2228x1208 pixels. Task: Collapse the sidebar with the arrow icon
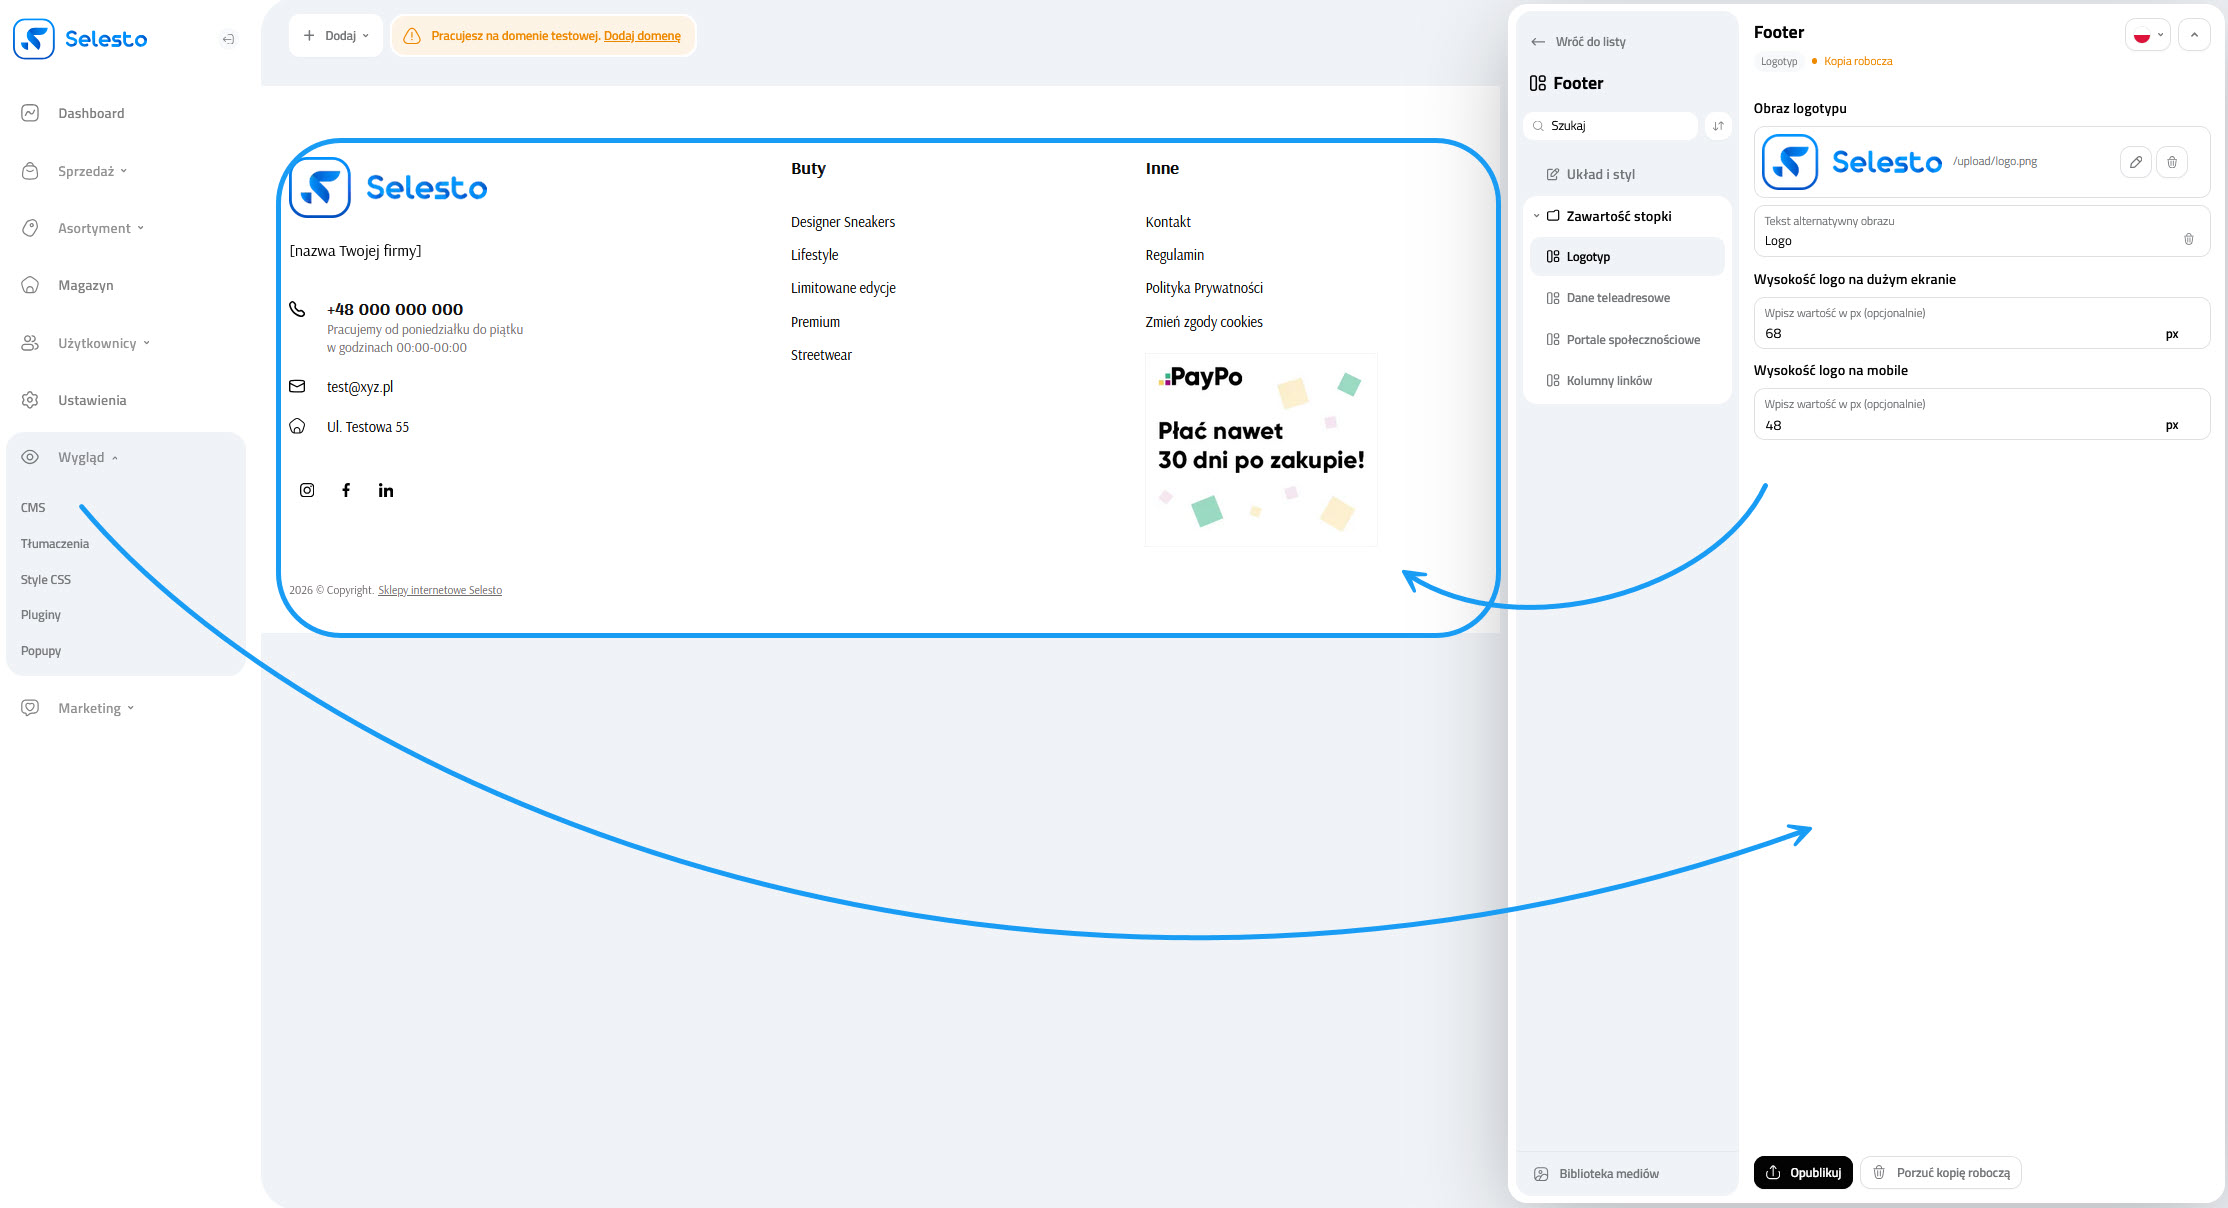pos(228,39)
